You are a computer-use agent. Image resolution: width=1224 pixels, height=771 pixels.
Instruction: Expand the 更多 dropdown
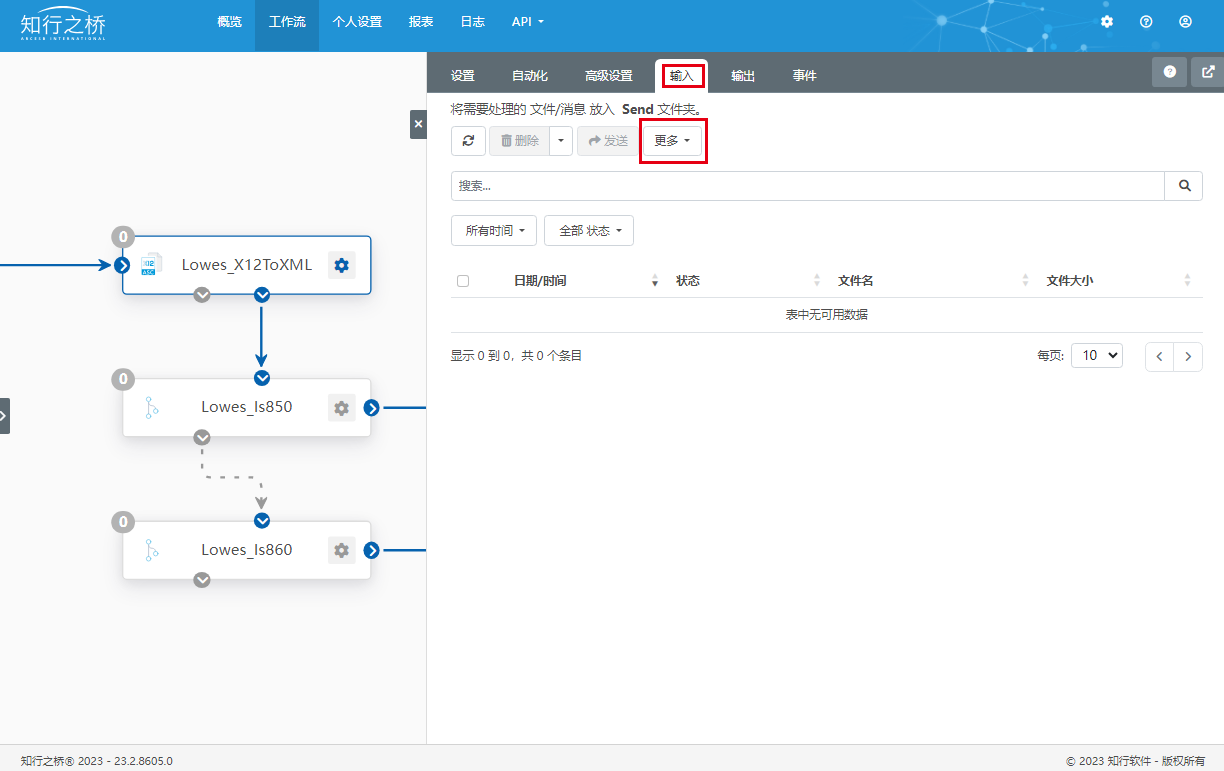[x=672, y=141]
